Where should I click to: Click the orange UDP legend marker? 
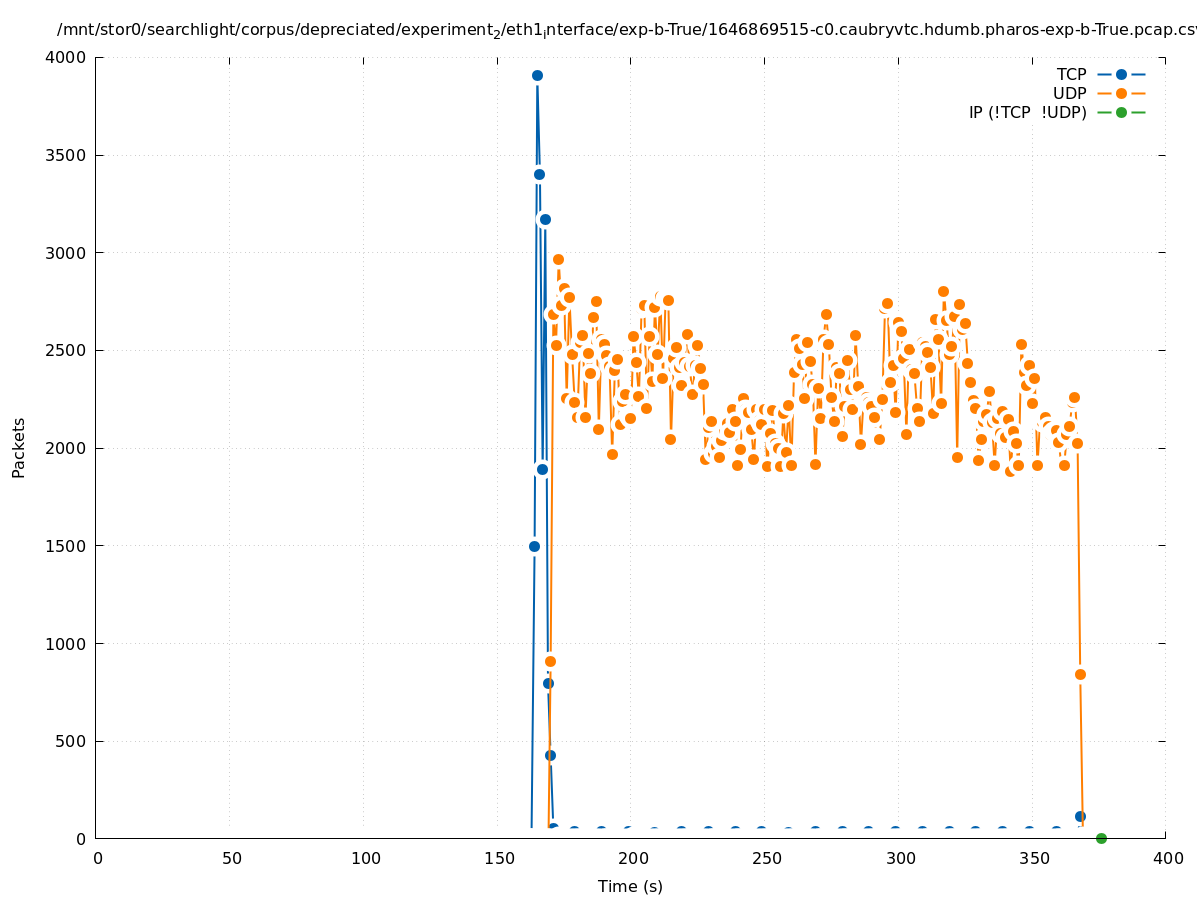pyautogui.click(x=1121, y=93)
